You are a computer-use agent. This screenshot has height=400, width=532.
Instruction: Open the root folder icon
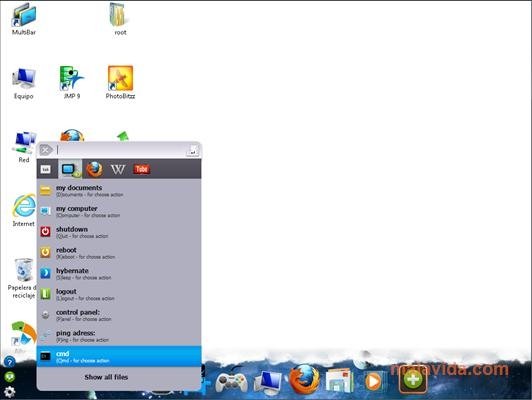[x=120, y=19]
